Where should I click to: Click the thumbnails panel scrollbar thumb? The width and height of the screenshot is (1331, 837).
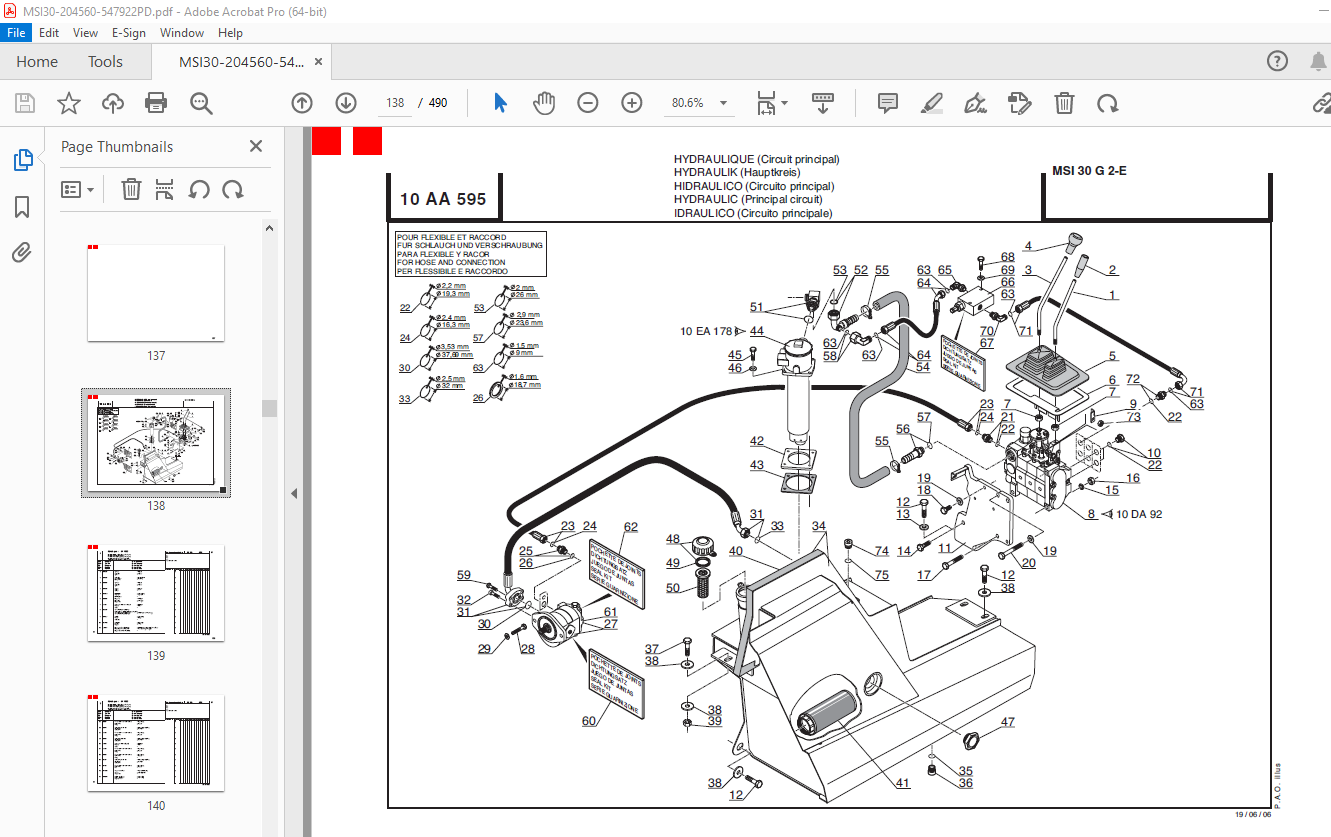(268, 408)
